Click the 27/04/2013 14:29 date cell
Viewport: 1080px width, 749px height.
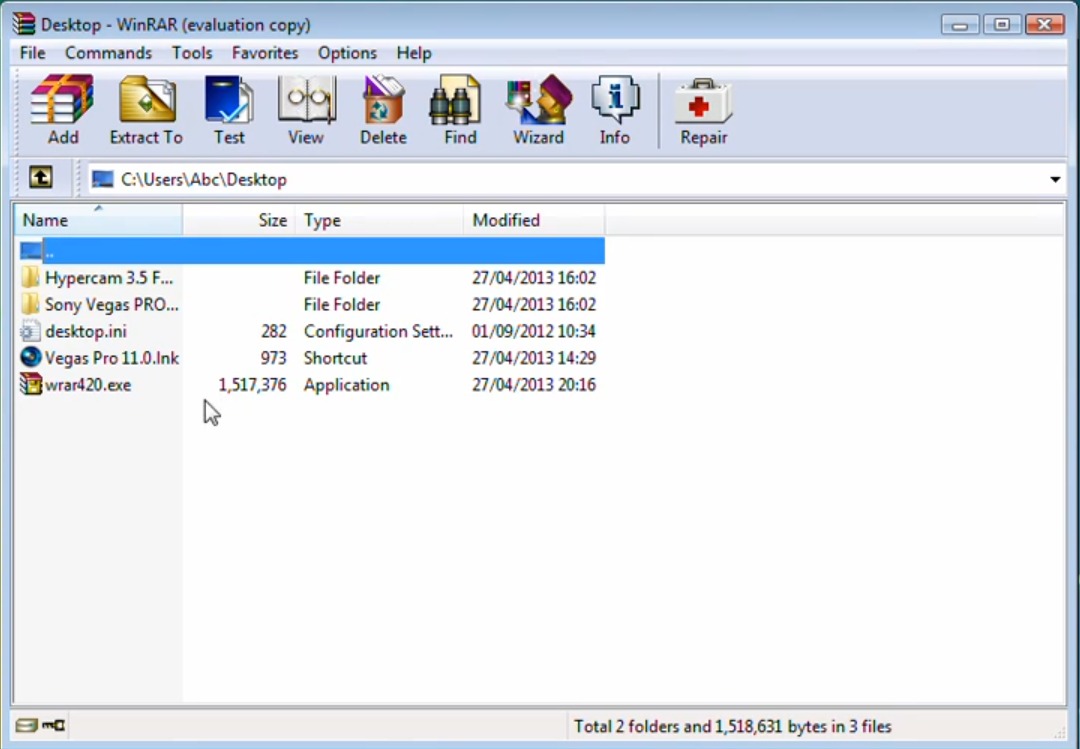[x=534, y=358]
